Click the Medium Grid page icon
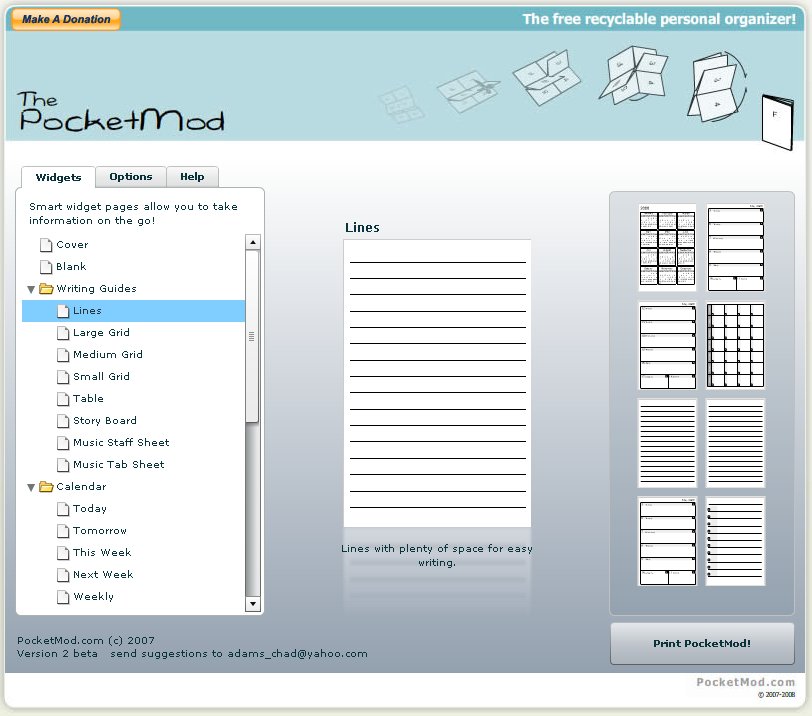Viewport: 812px width, 716px height. (x=63, y=355)
